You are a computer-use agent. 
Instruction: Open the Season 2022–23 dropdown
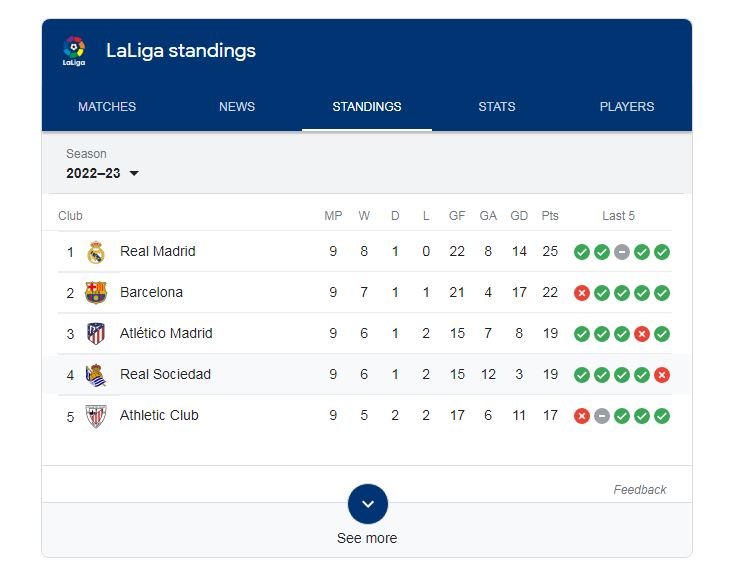pyautogui.click(x=103, y=173)
